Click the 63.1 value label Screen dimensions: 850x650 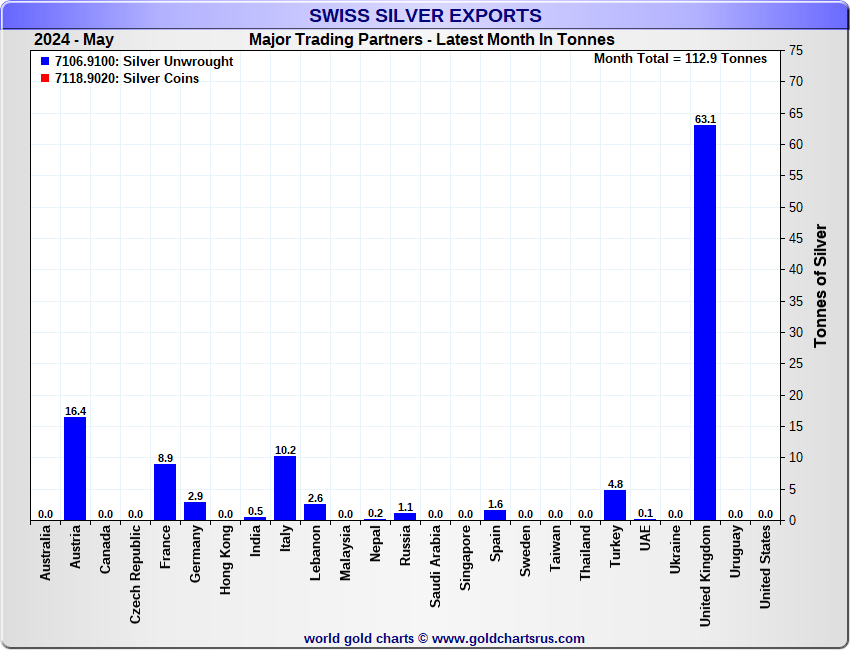click(x=705, y=119)
